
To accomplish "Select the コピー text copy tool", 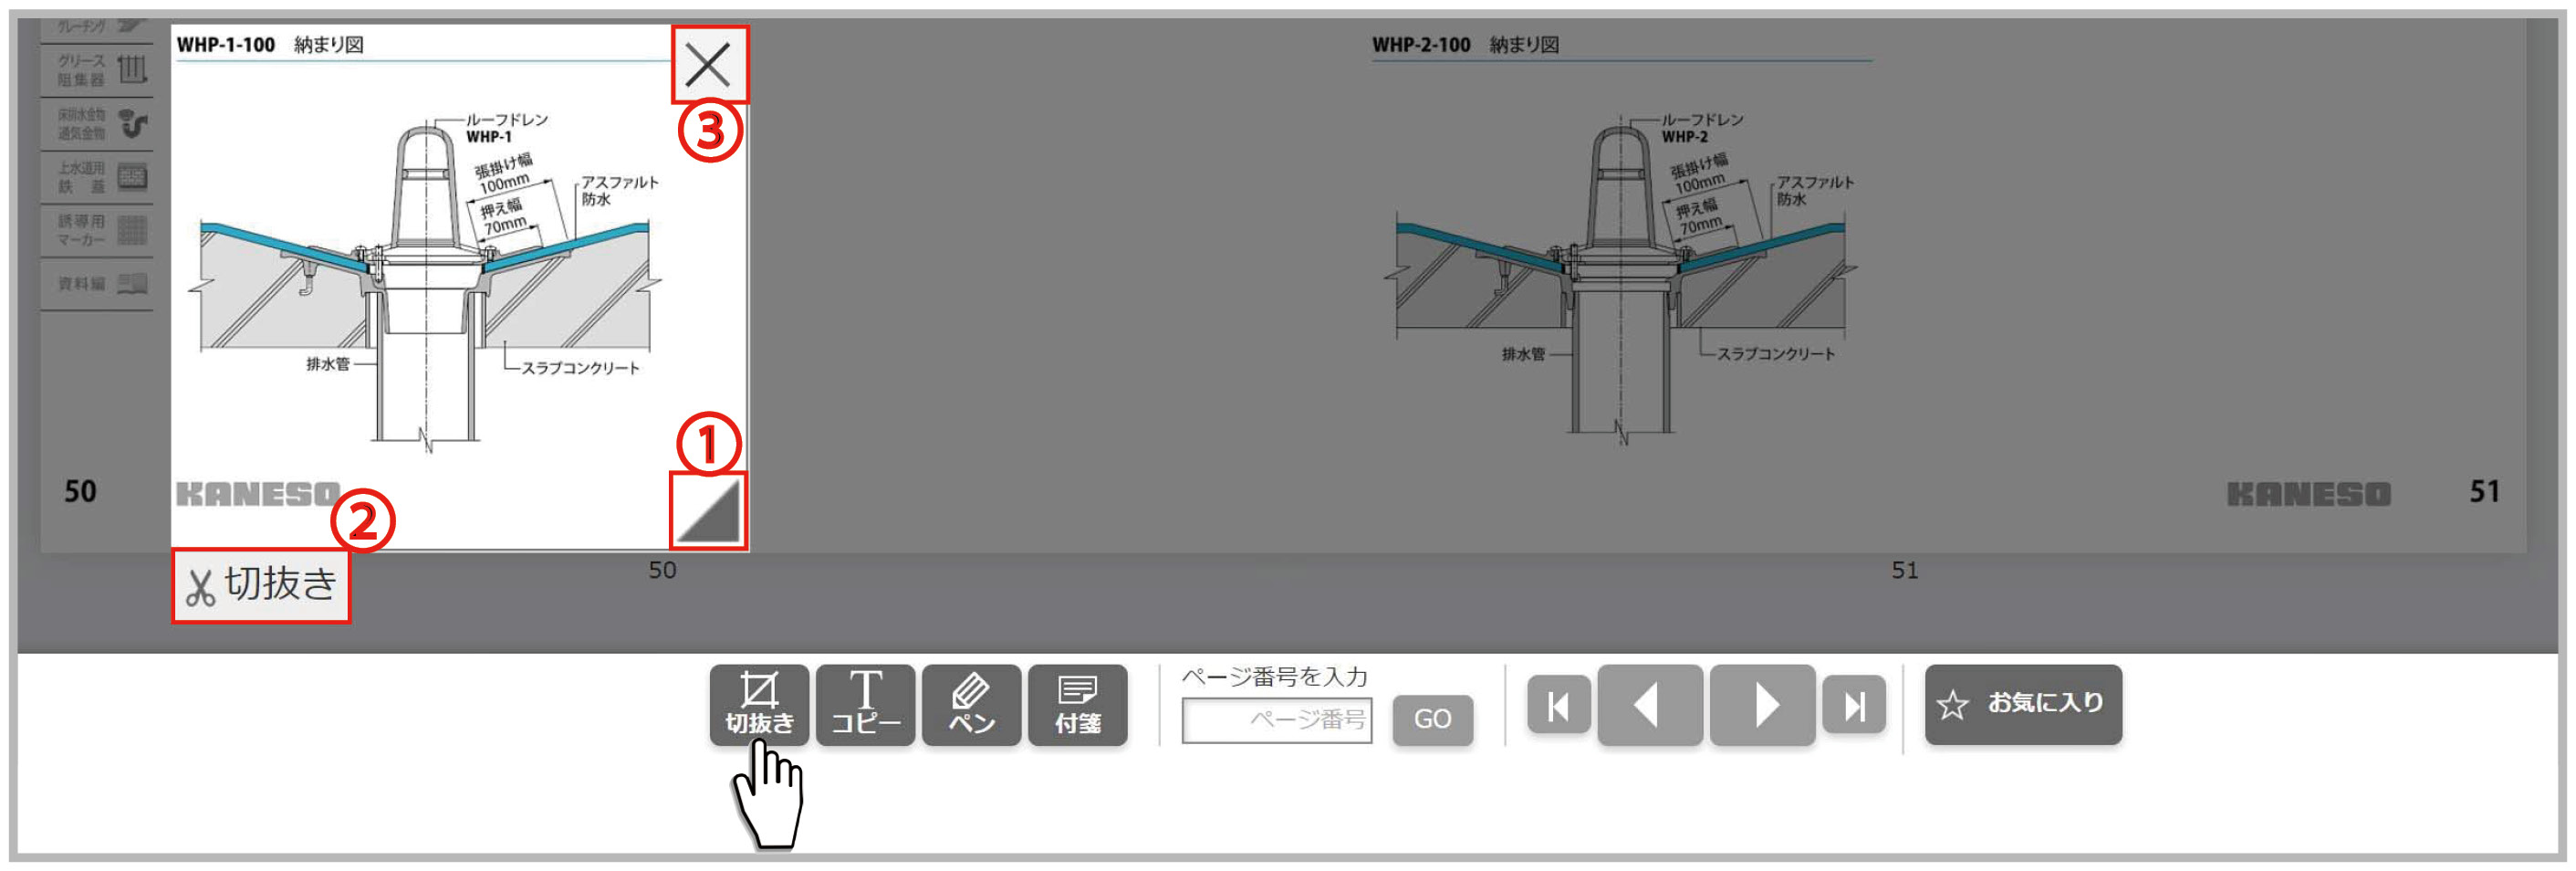I will click(x=865, y=705).
